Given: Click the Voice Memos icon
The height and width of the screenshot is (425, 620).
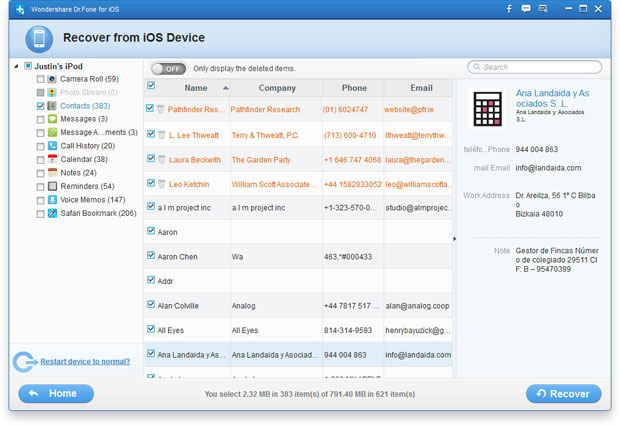Looking at the screenshot, I should (x=52, y=200).
